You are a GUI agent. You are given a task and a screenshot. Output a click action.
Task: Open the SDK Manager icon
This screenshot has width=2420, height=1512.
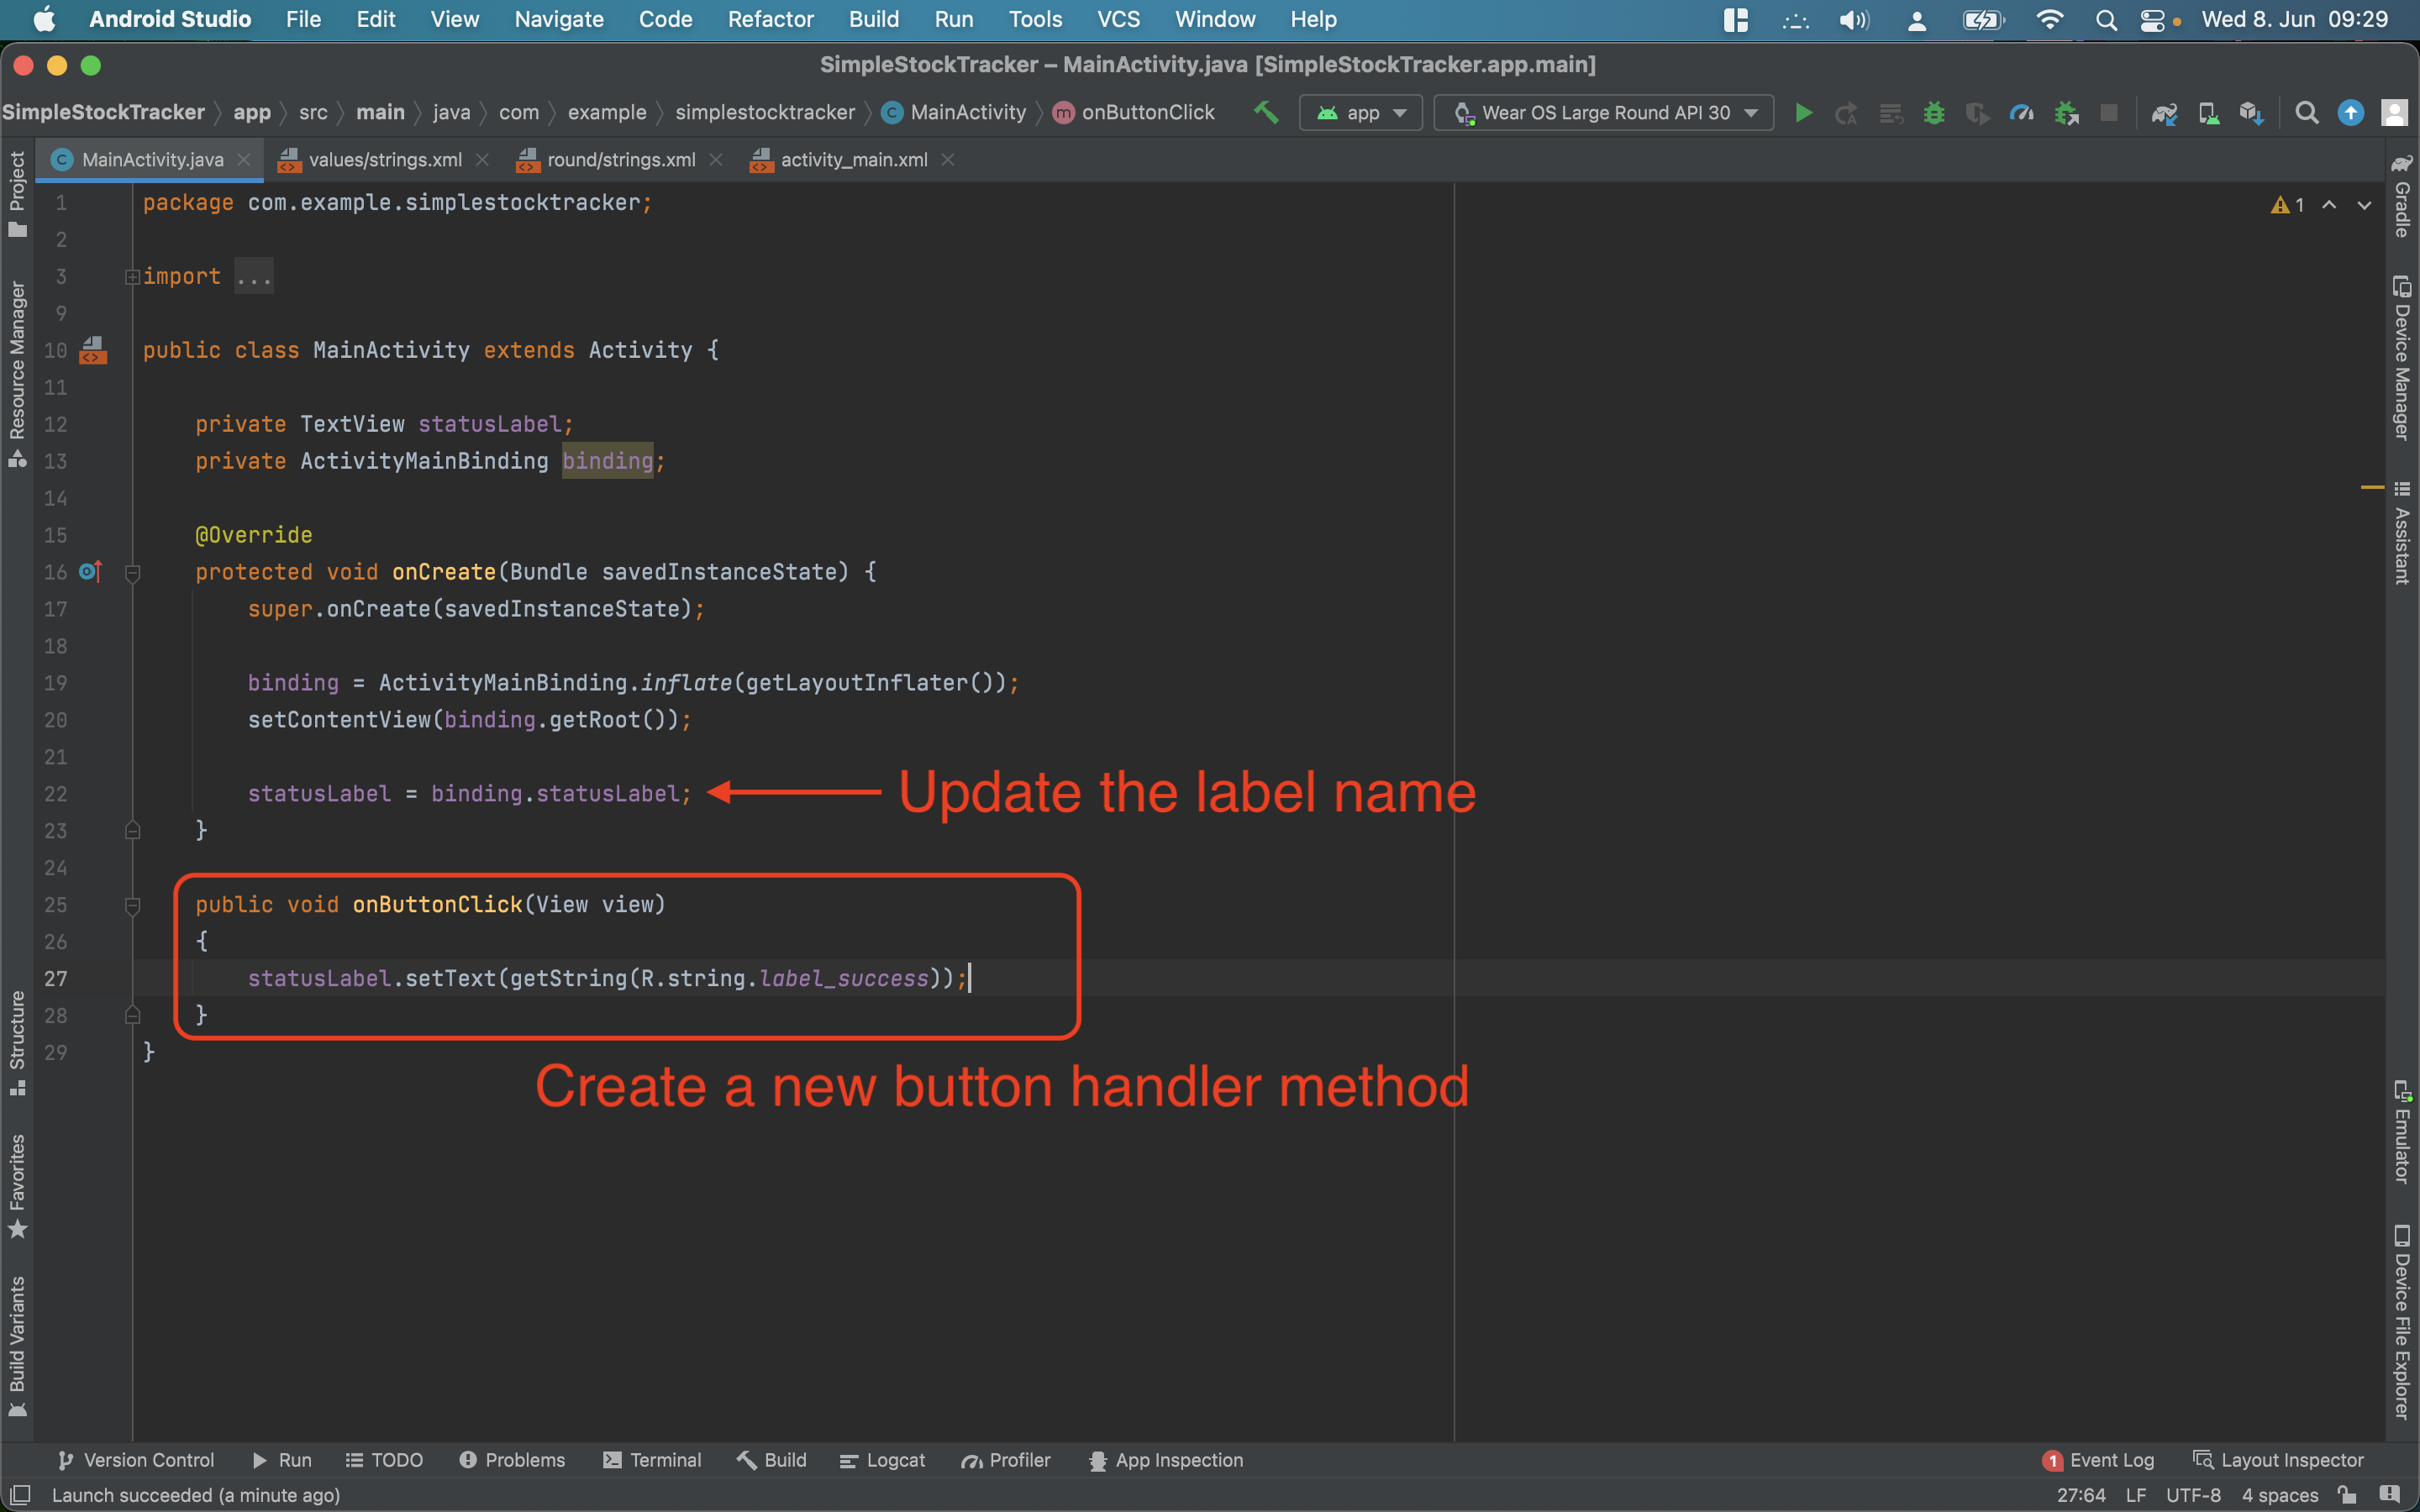2251,113
